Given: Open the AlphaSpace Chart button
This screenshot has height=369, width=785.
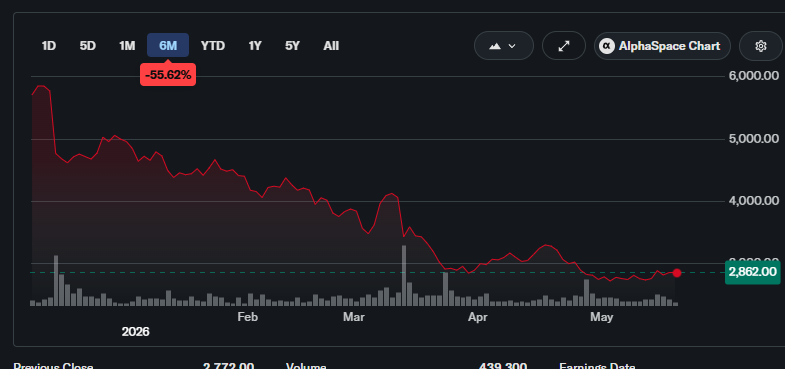Looking at the screenshot, I should [662, 46].
